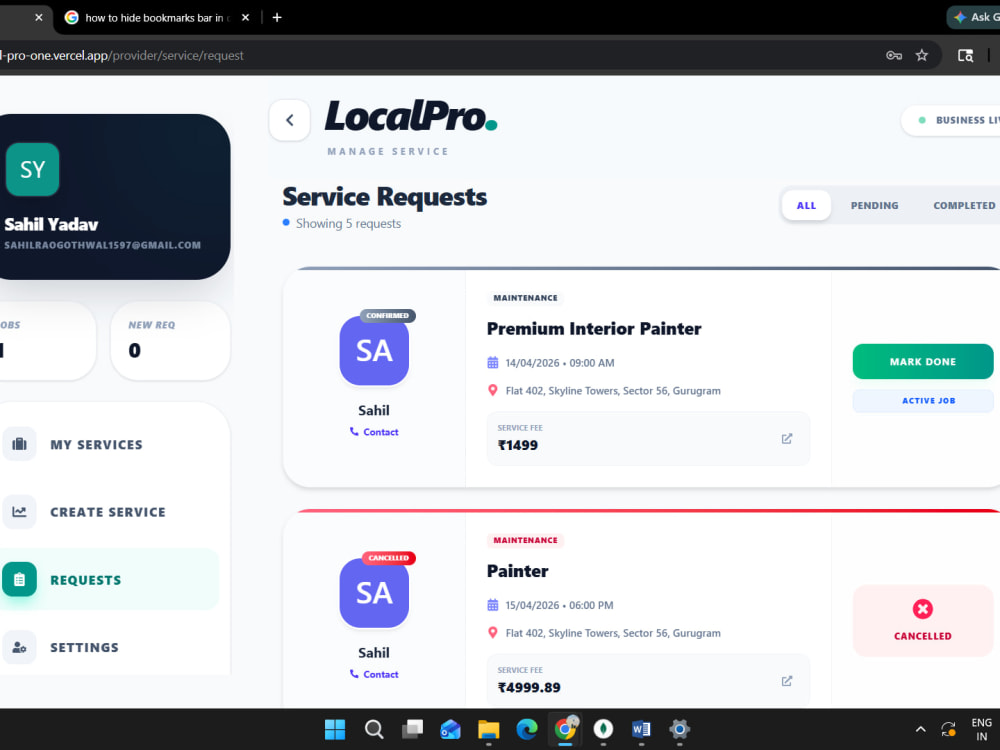
Task: Launch File Explorer from taskbar
Action: (489, 729)
